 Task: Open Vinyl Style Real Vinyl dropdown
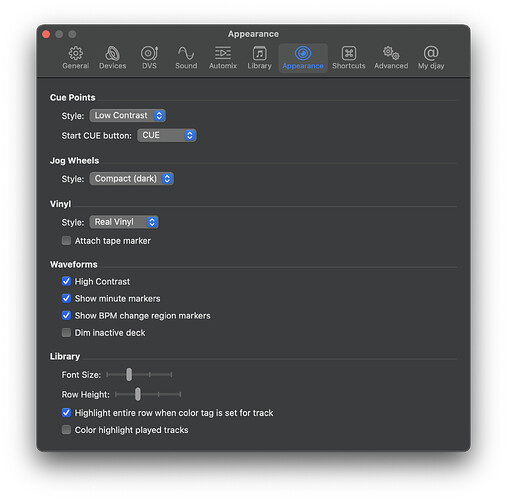click(x=124, y=222)
